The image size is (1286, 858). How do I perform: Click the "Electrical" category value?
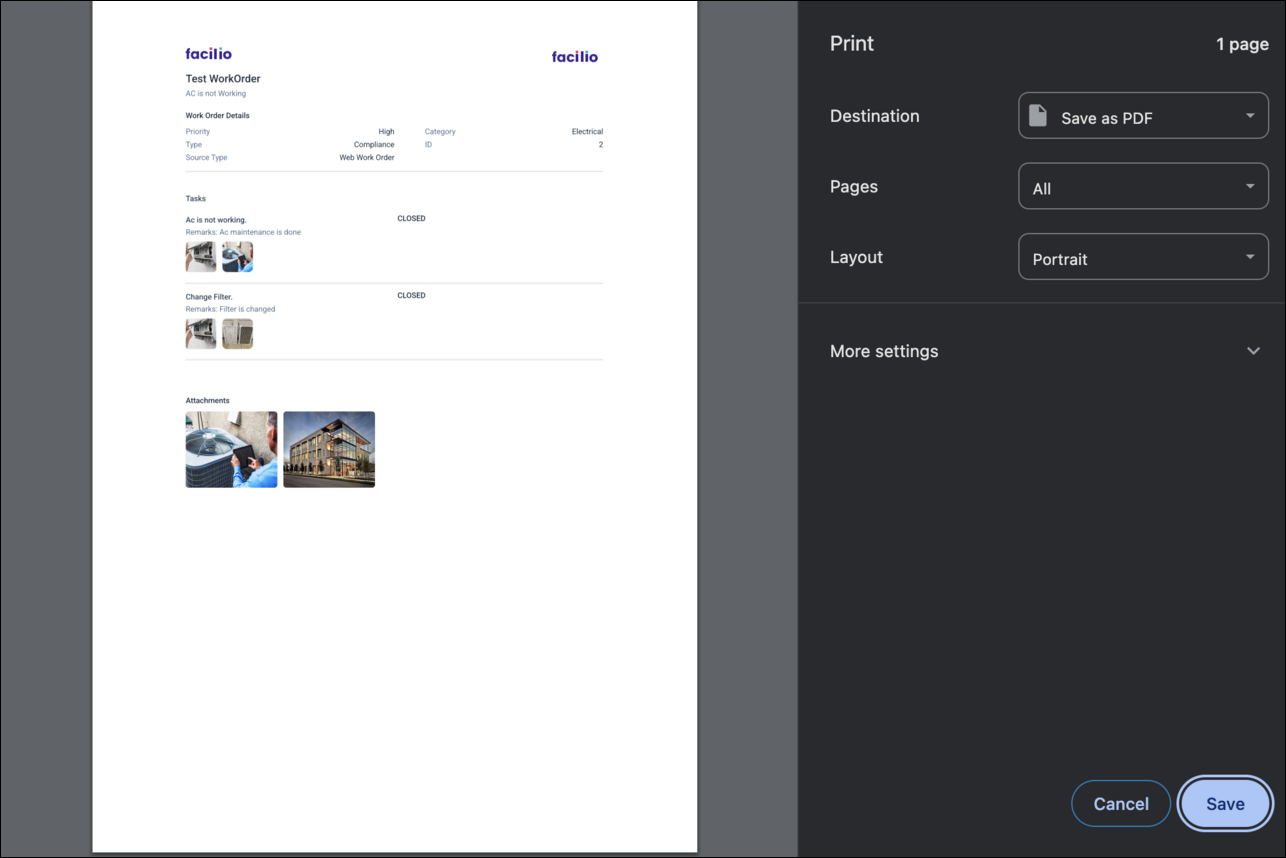(587, 132)
